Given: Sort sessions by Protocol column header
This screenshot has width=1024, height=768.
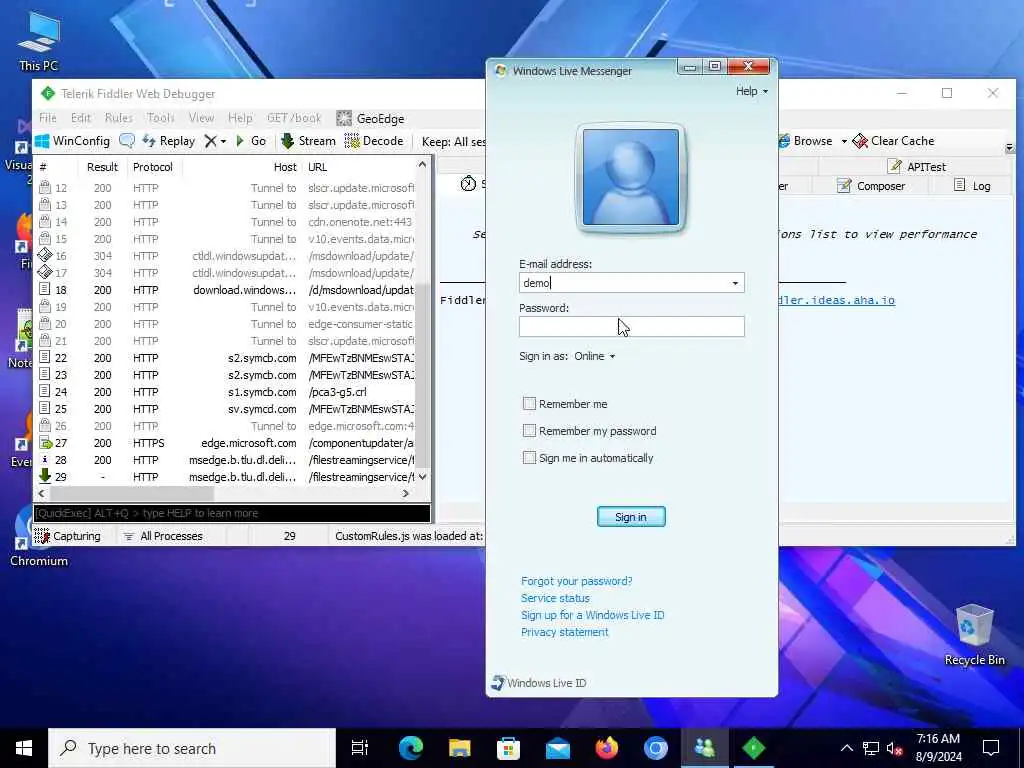Looking at the screenshot, I should pyautogui.click(x=153, y=167).
